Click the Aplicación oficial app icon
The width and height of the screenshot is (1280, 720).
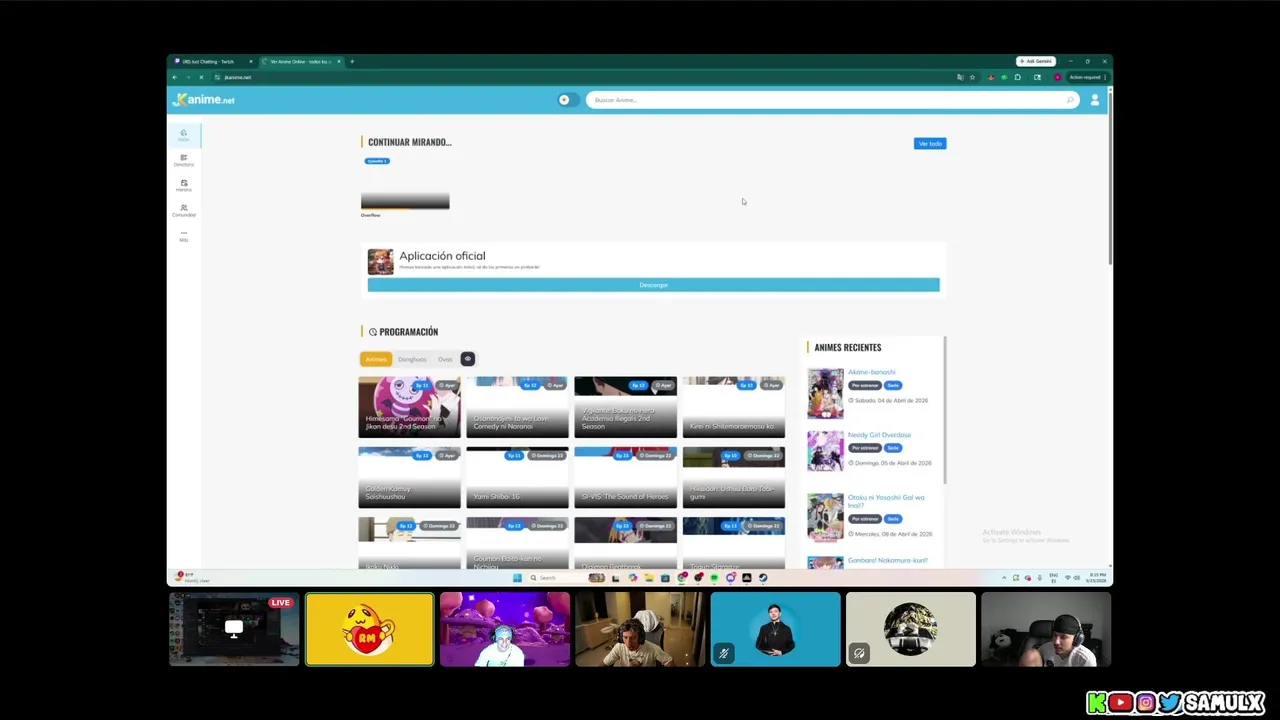(380, 261)
